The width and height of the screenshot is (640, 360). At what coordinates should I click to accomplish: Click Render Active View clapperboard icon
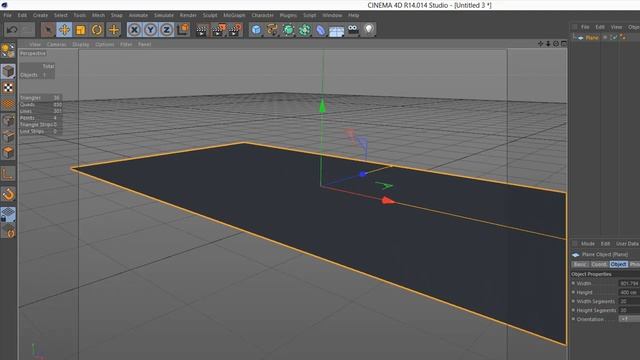coord(202,30)
